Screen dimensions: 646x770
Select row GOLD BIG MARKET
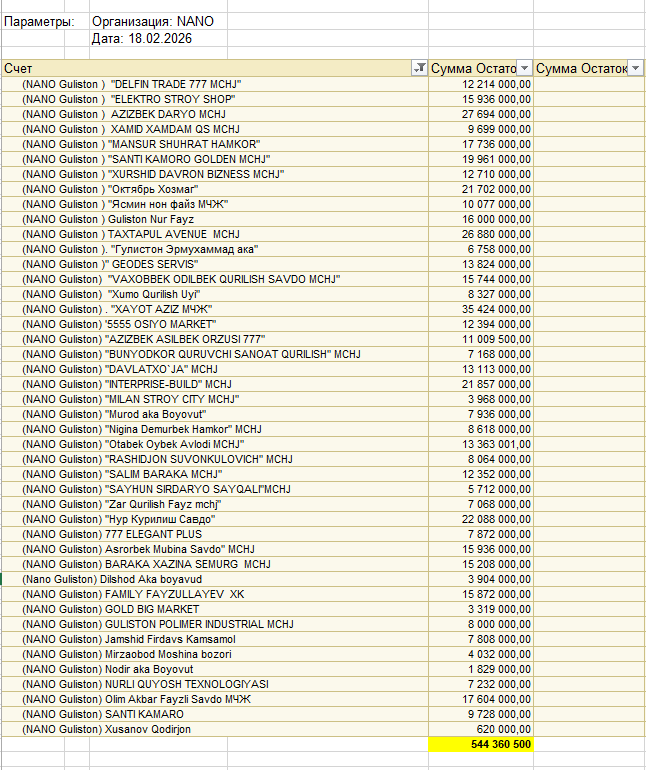[215, 609]
